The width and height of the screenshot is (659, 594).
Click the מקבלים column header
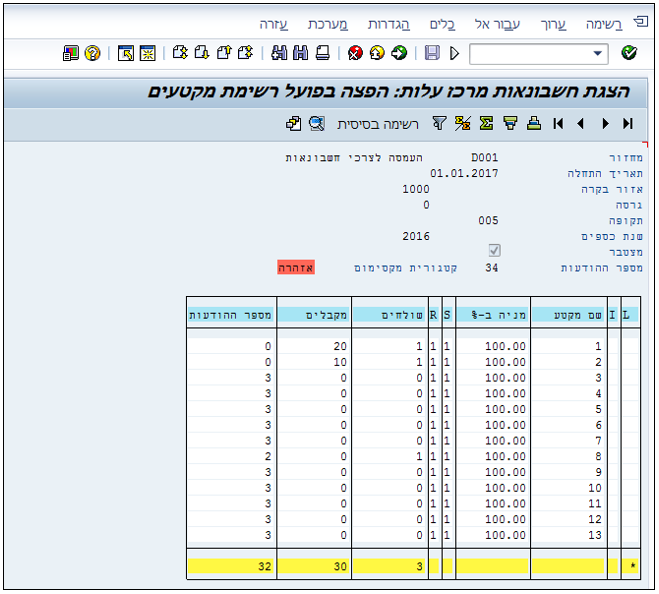(x=314, y=315)
